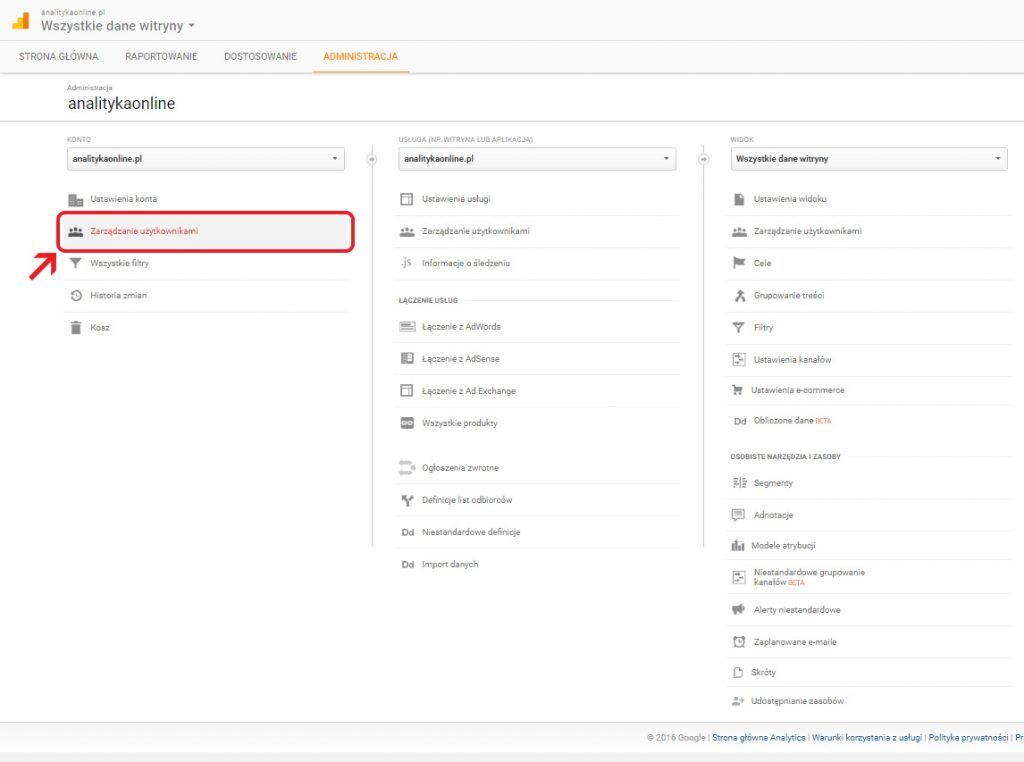Screen dimensions: 1024x762
Task: Click the bar chart icon beside Modele atrybucji
Action: click(x=738, y=545)
